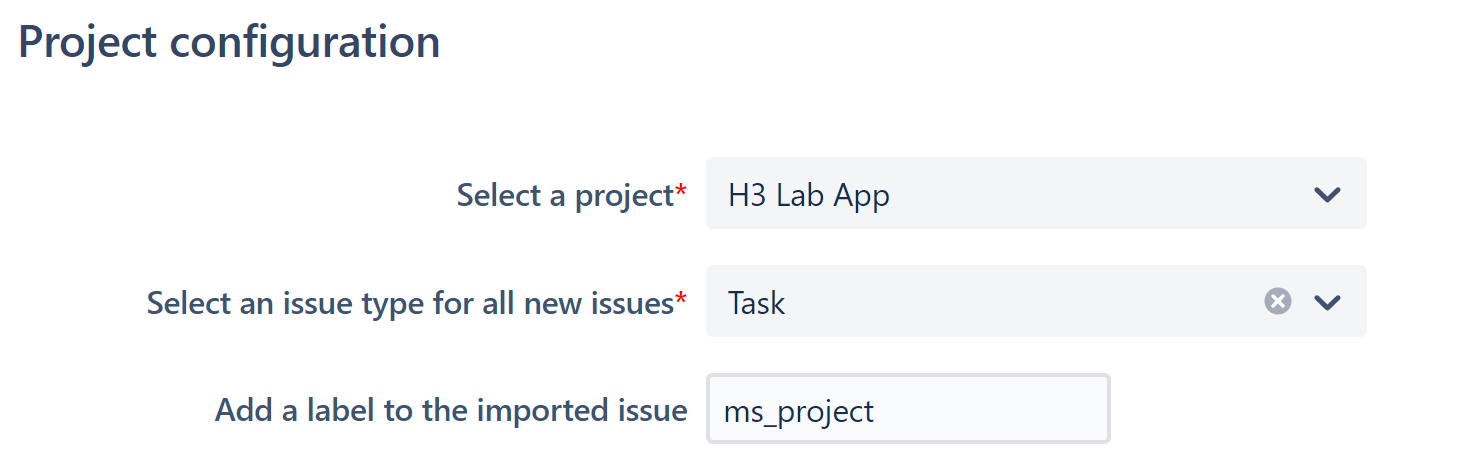Image resolution: width=1460 pixels, height=474 pixels.
Task: Click the "Select an issue type" label
Action: (x=410, y=303)
